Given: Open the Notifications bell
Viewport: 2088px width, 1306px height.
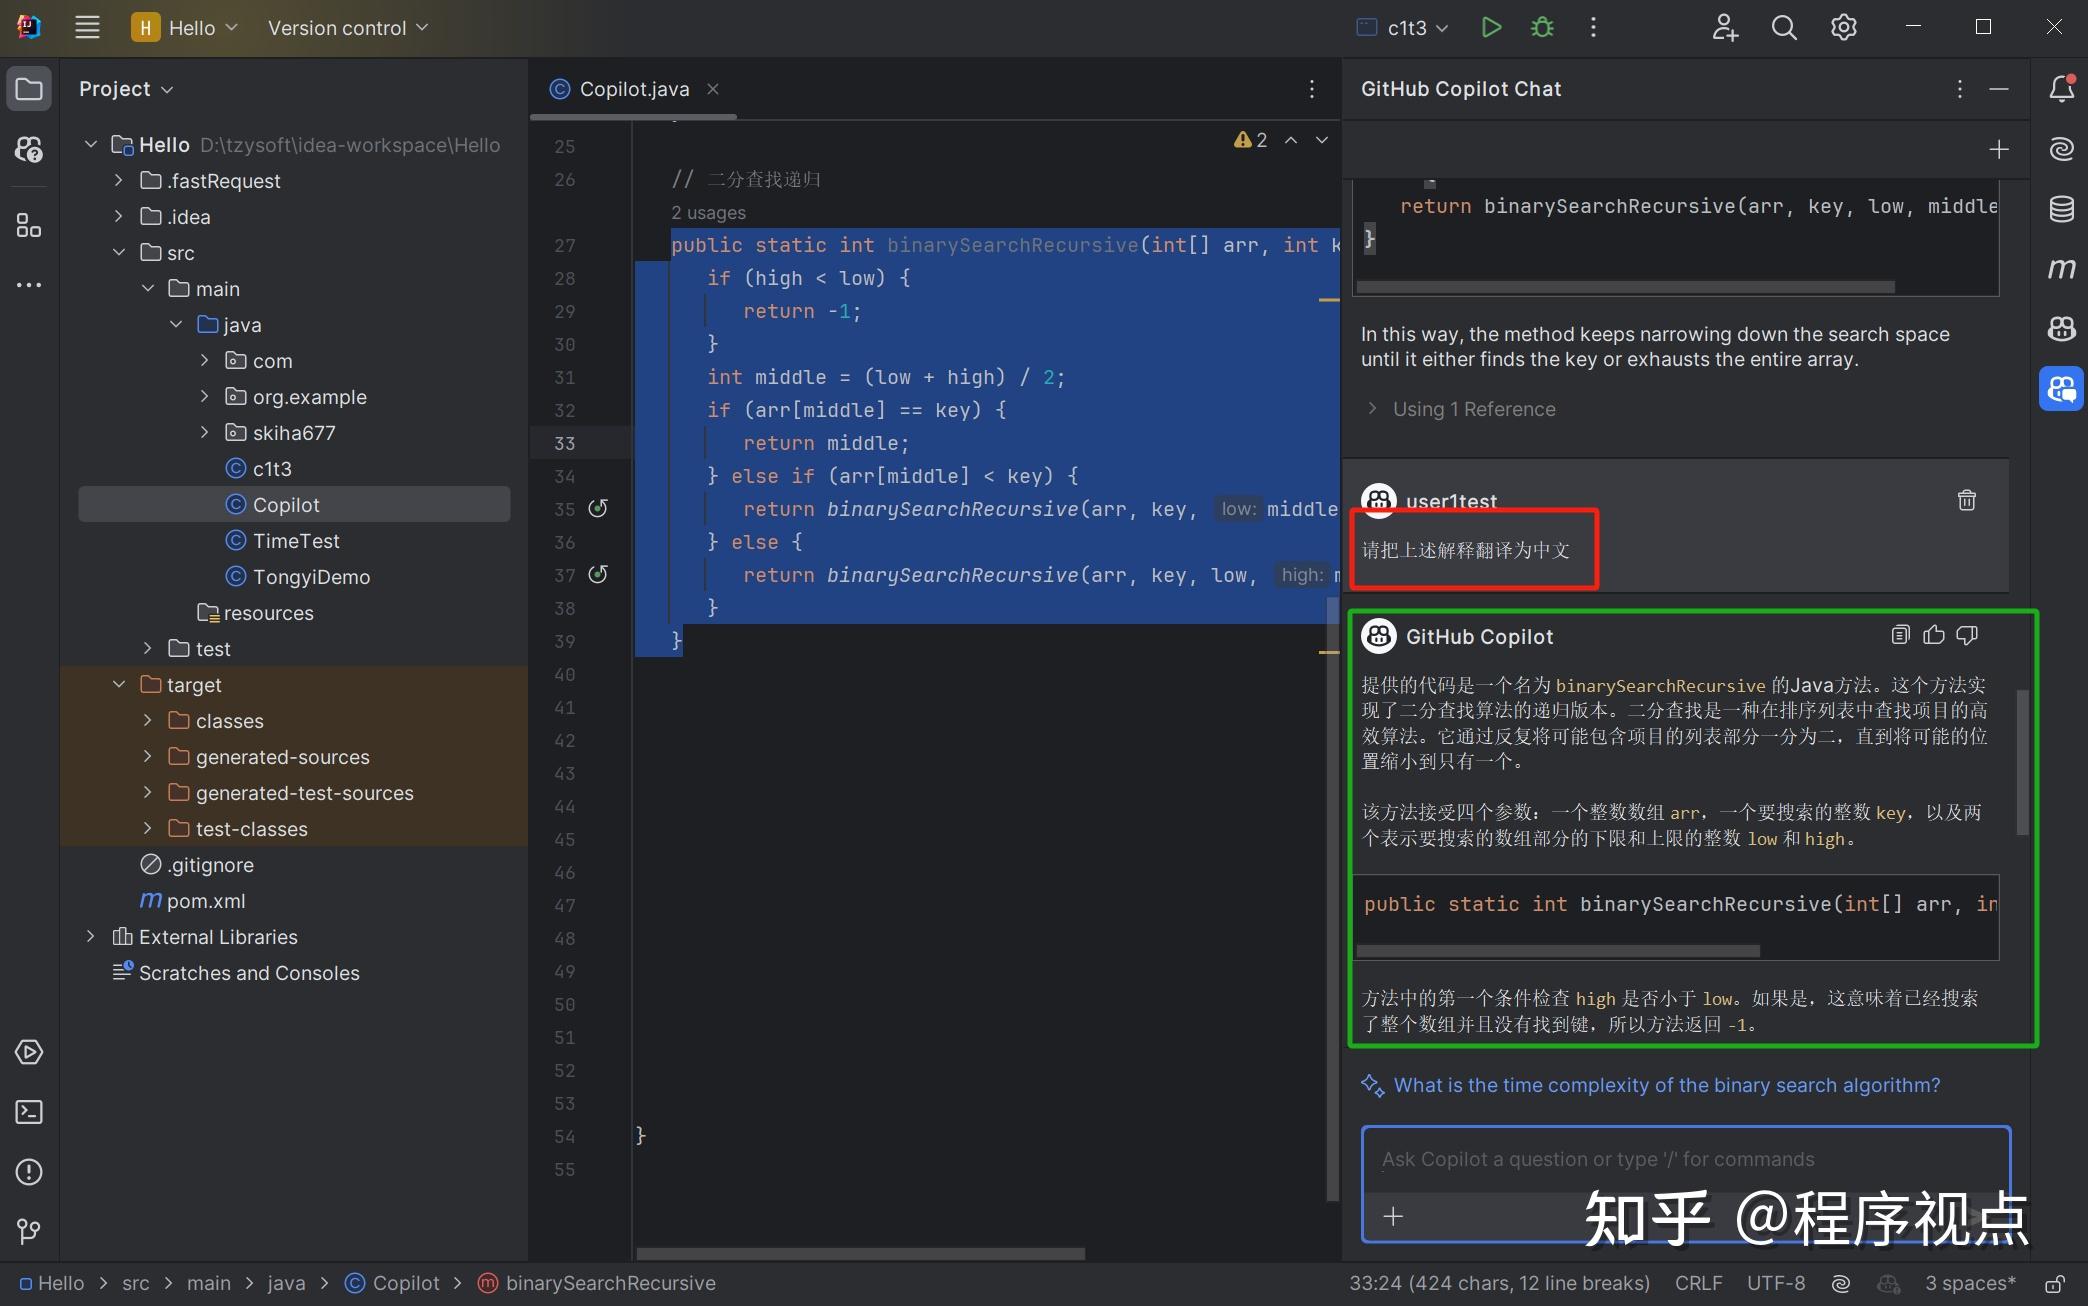Looking at the screenshot, I should click(2061, 88).
